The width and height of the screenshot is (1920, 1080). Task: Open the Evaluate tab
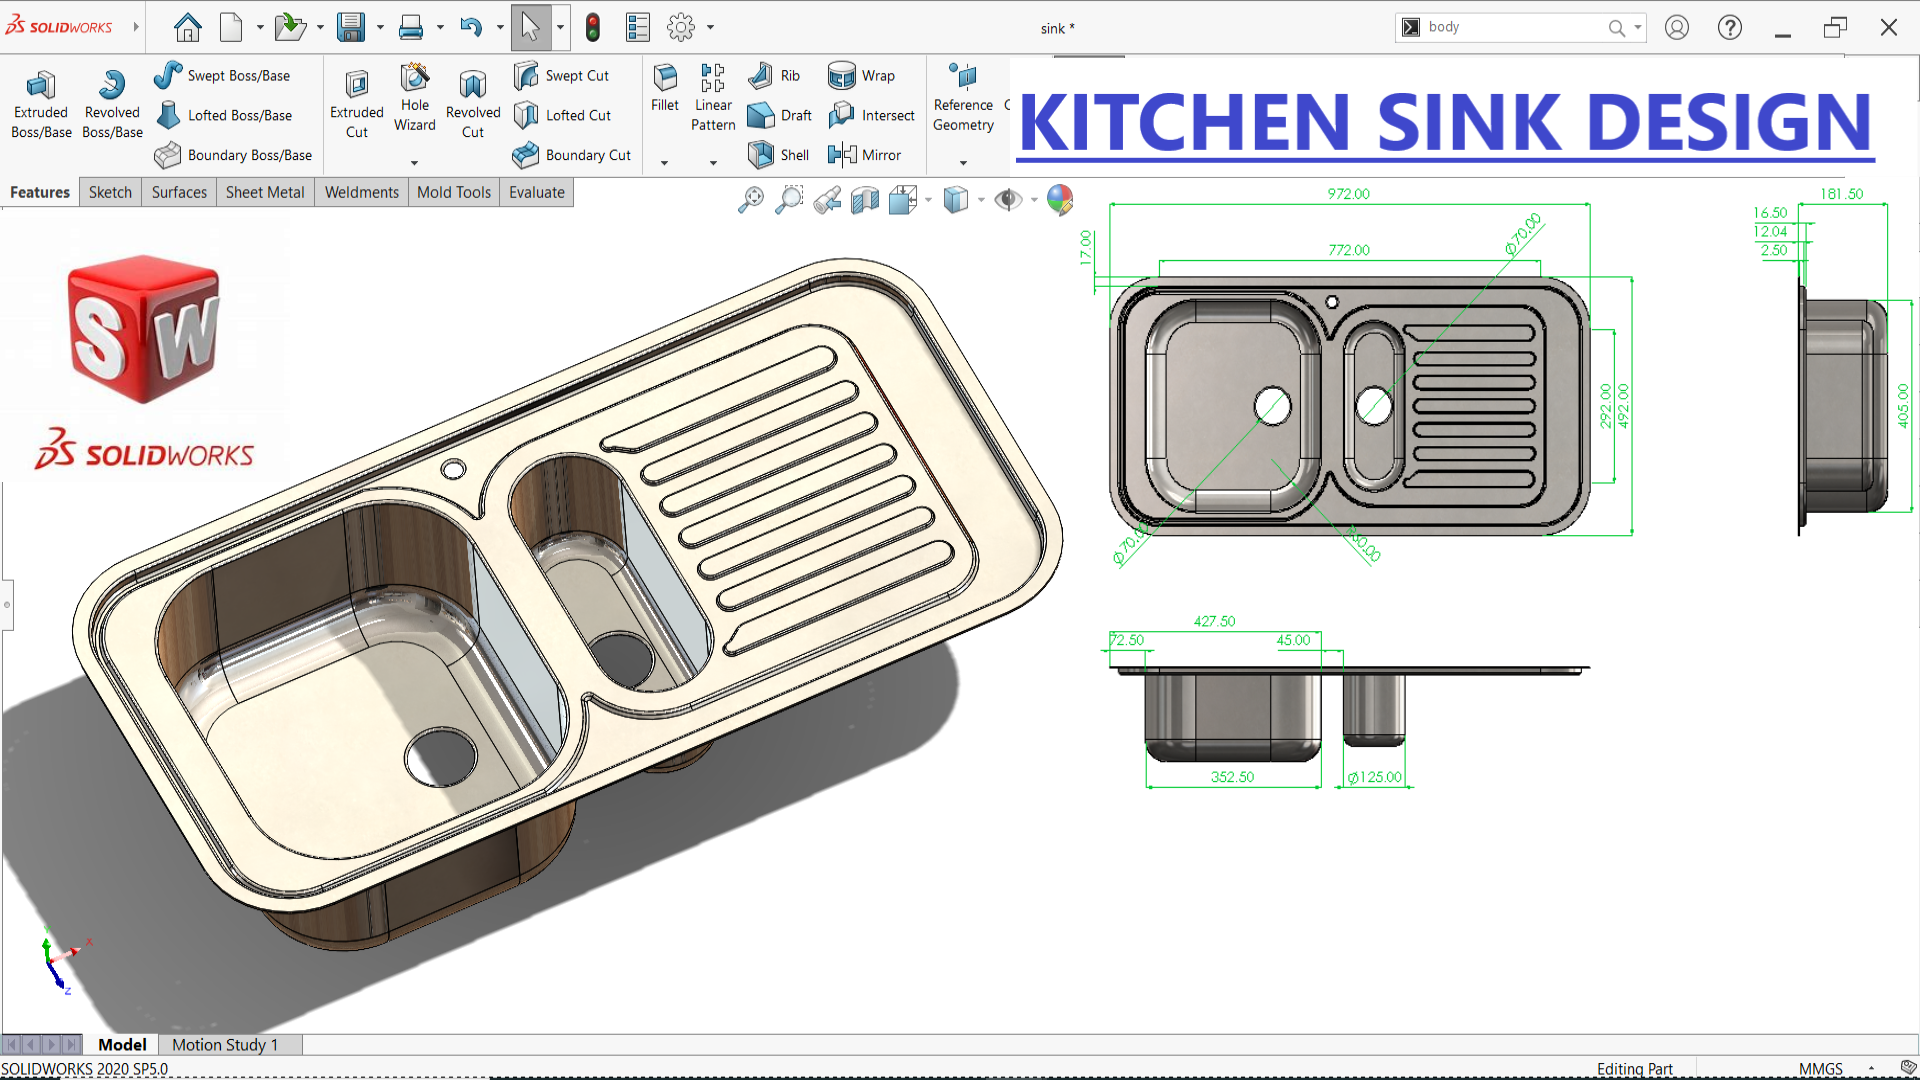(537, 192)
